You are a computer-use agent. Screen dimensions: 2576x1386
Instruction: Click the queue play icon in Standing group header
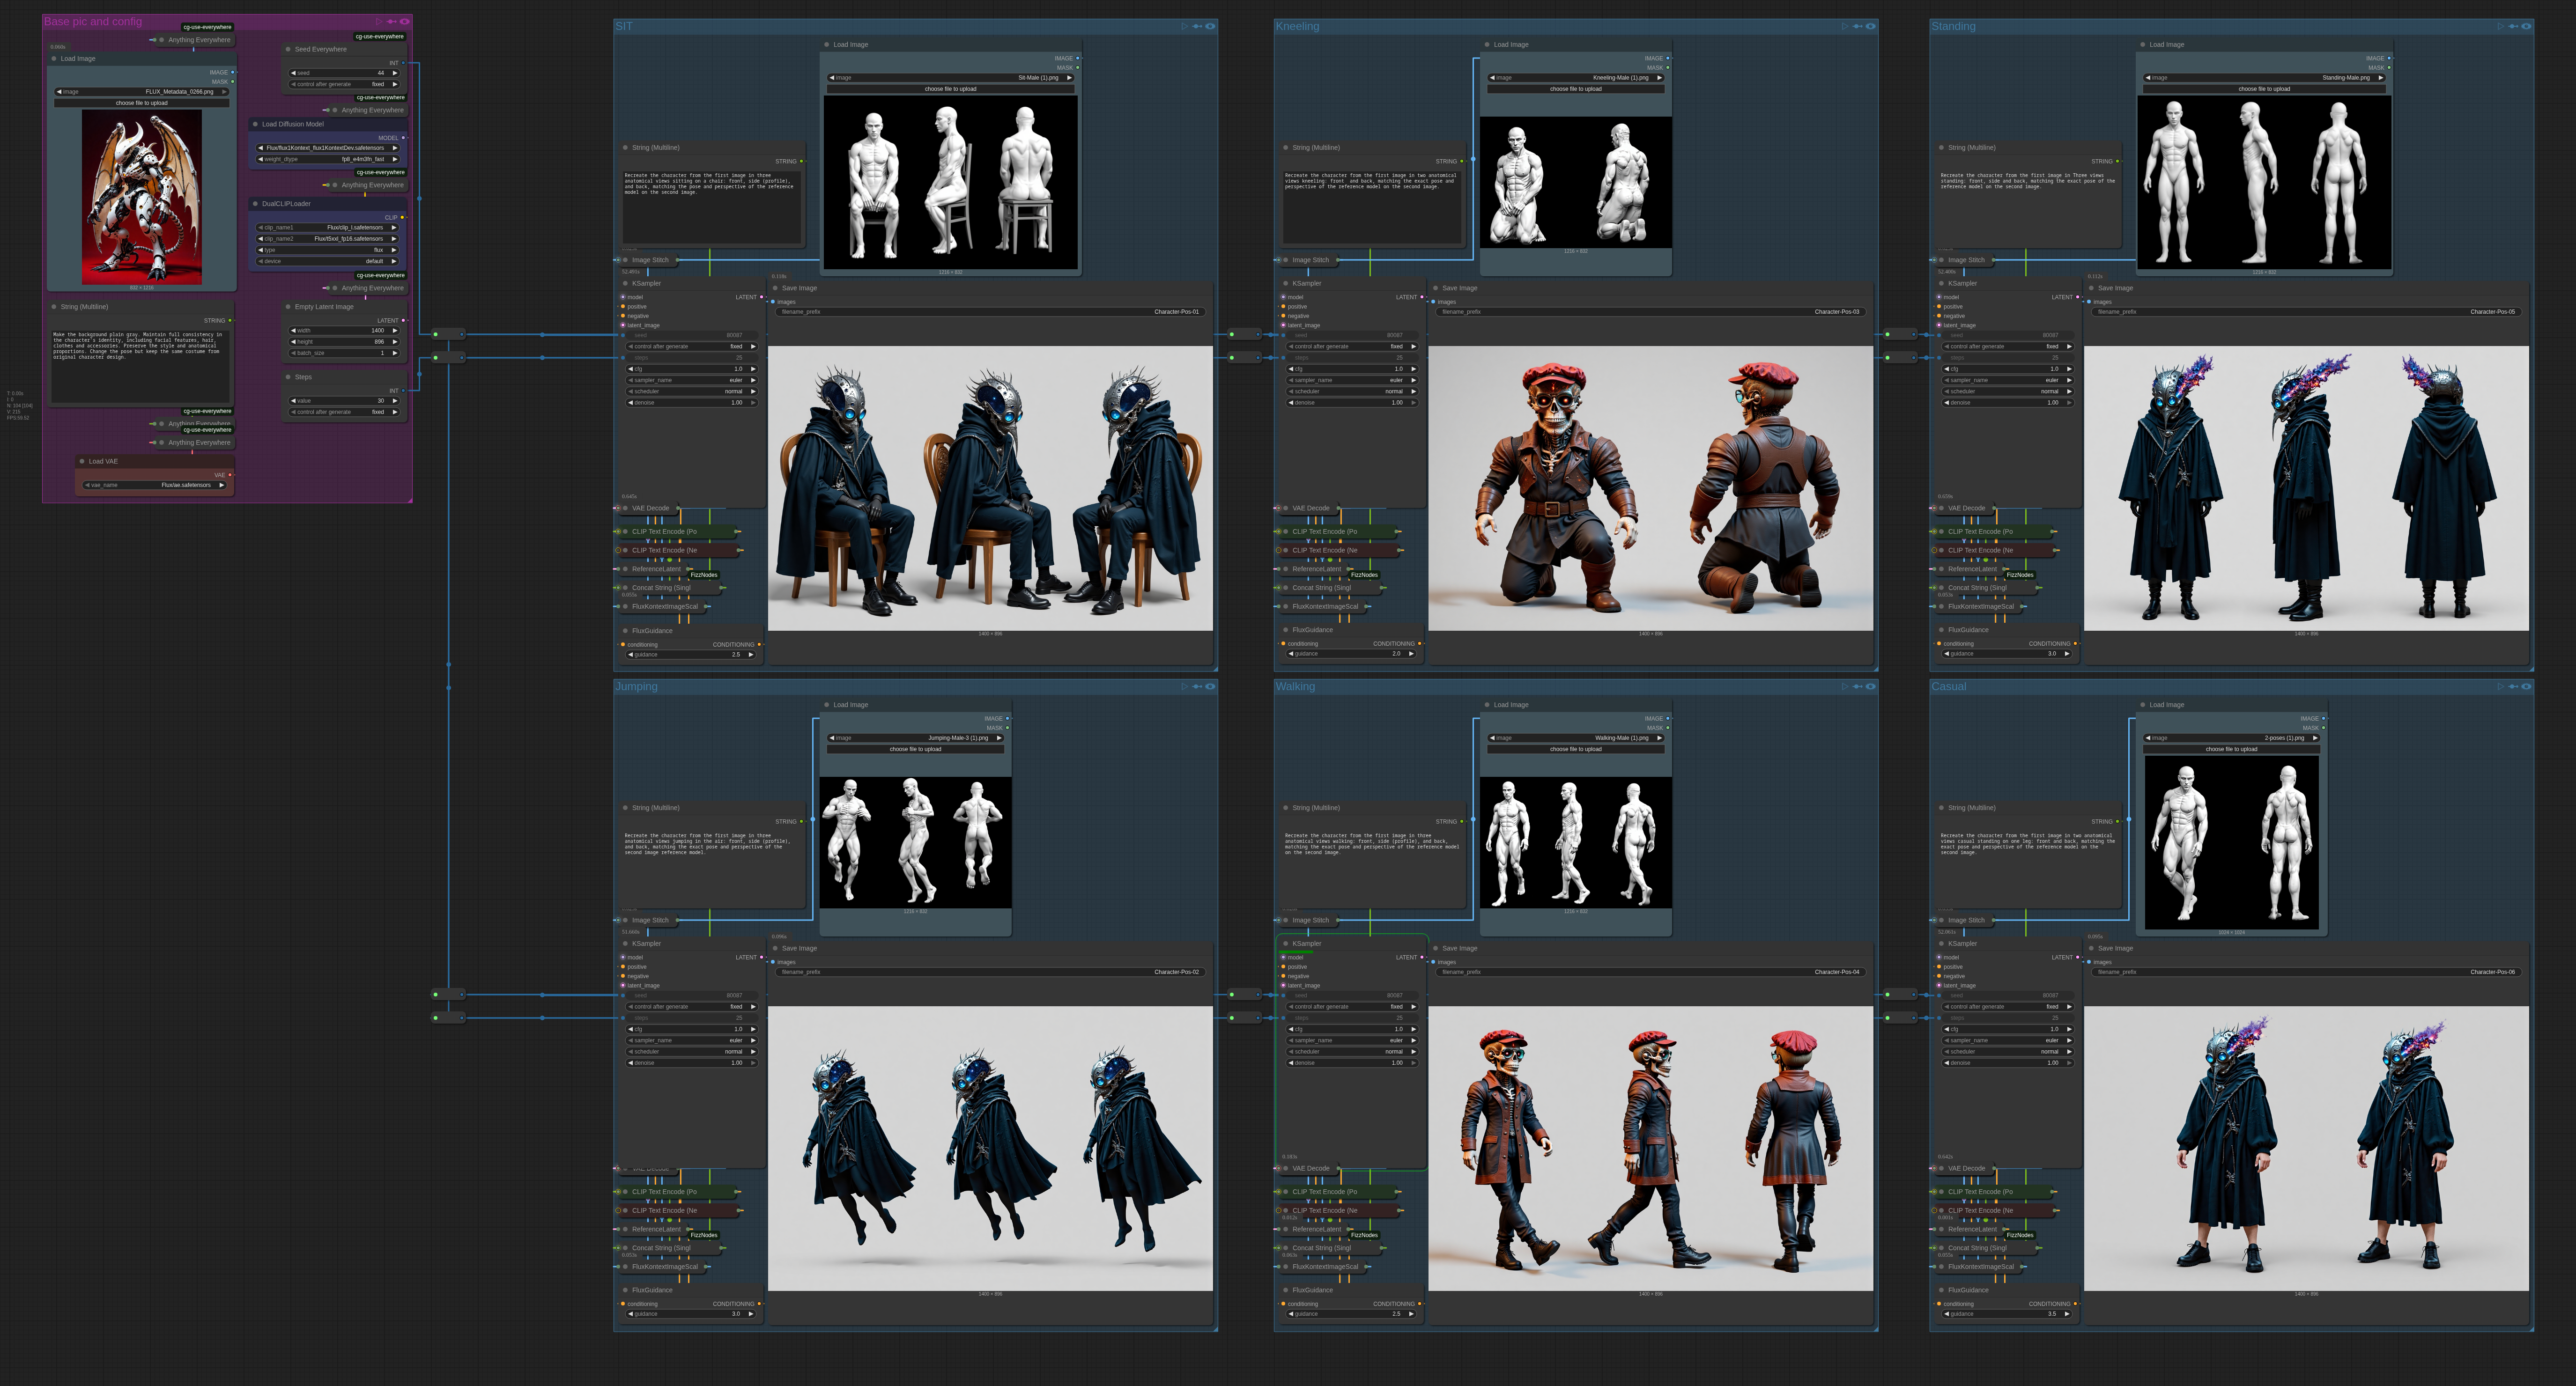[x=2500, y=26]
